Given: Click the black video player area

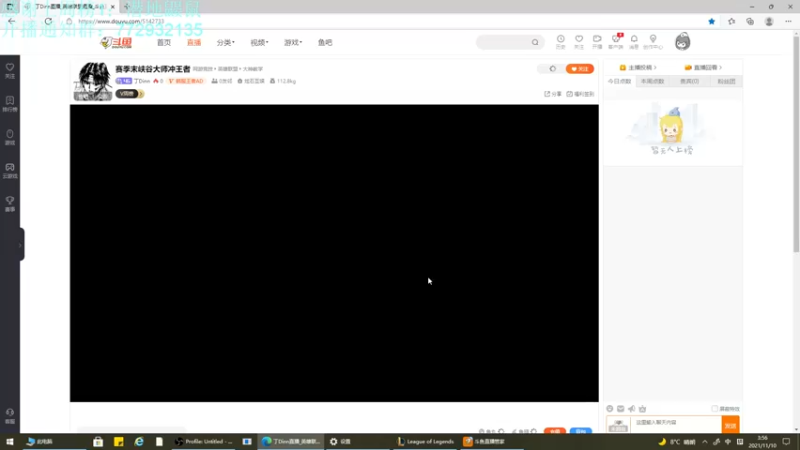Looking at the screenshot, I should click(x=334, y=253).
